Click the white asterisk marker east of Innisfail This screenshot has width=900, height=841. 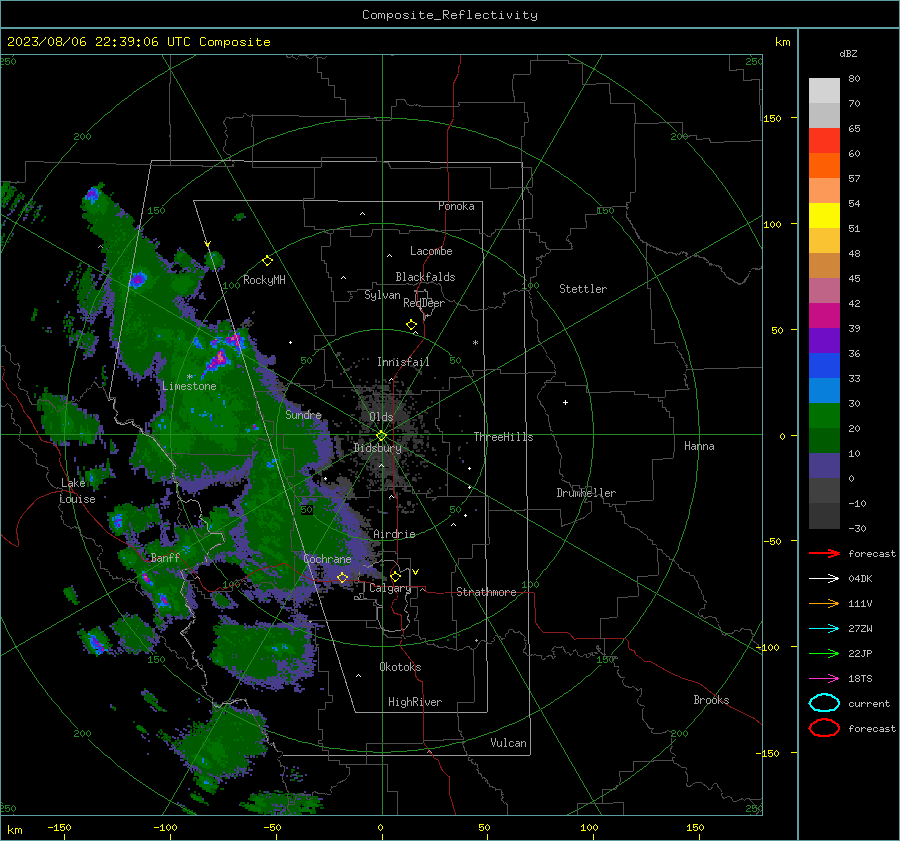[475, 343]
